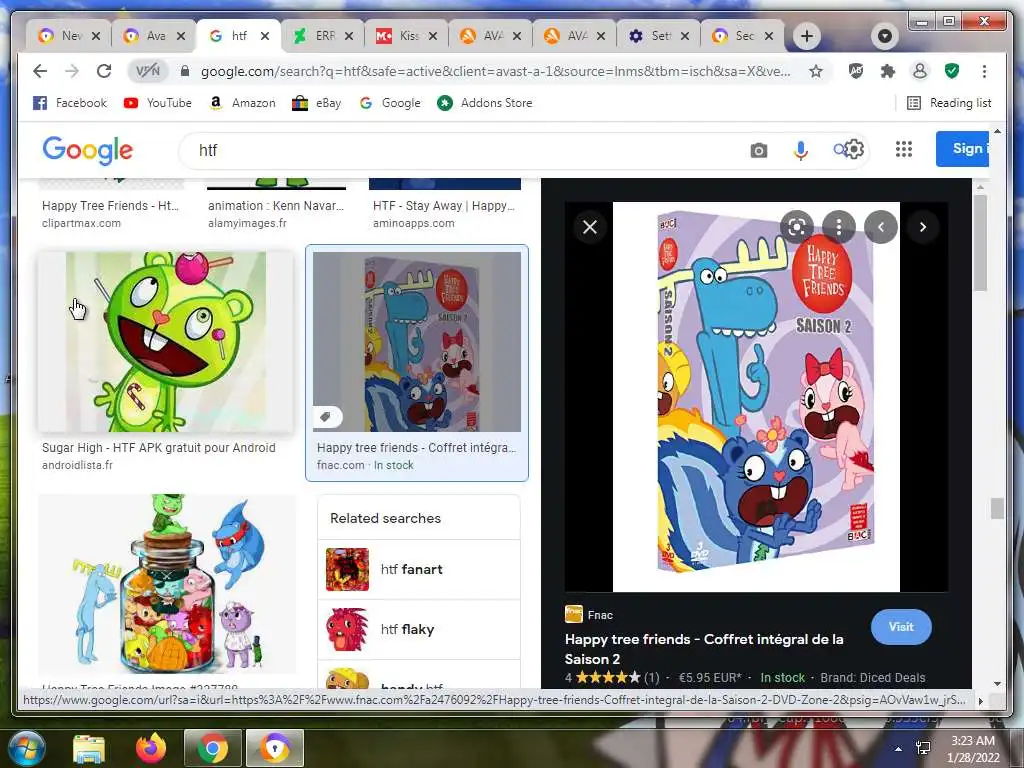Screen dimensions: 1024x768
Task: Click the browser forward arrow
Action: (x=72, y=71)
